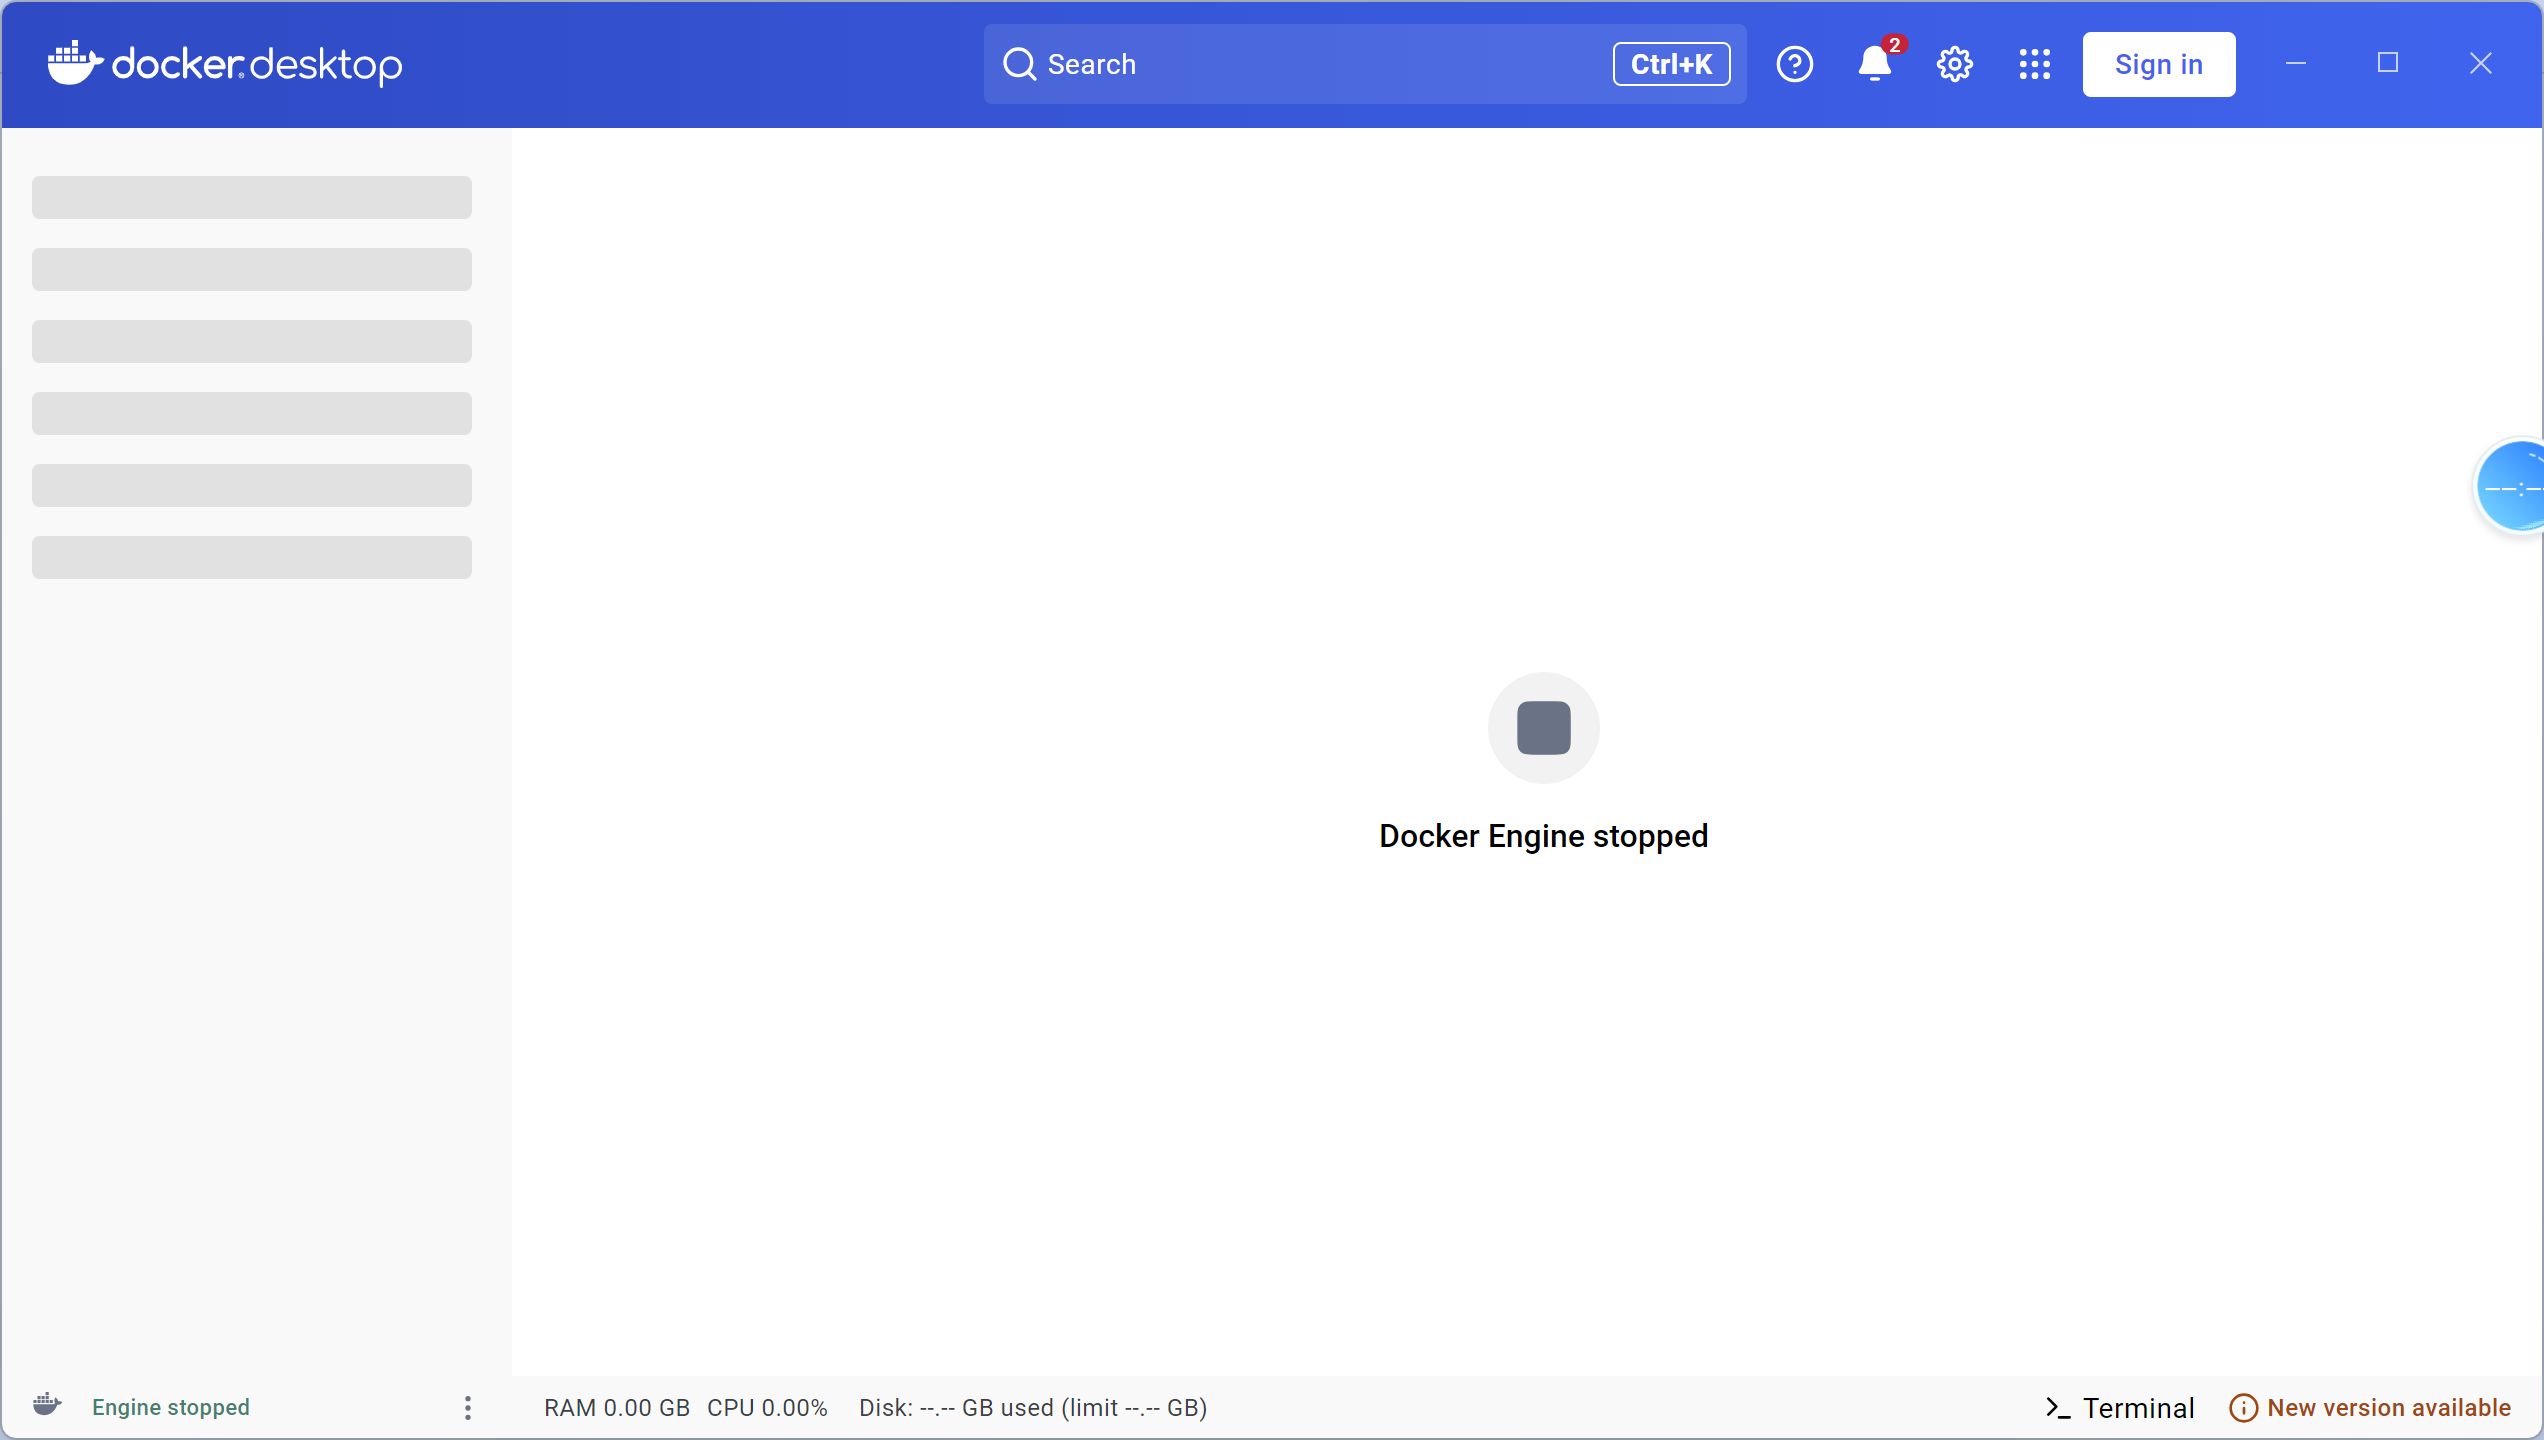Screen dimensions: 2544x1440
Task: Open Settings gear icon
Action: click(1954, 64)
